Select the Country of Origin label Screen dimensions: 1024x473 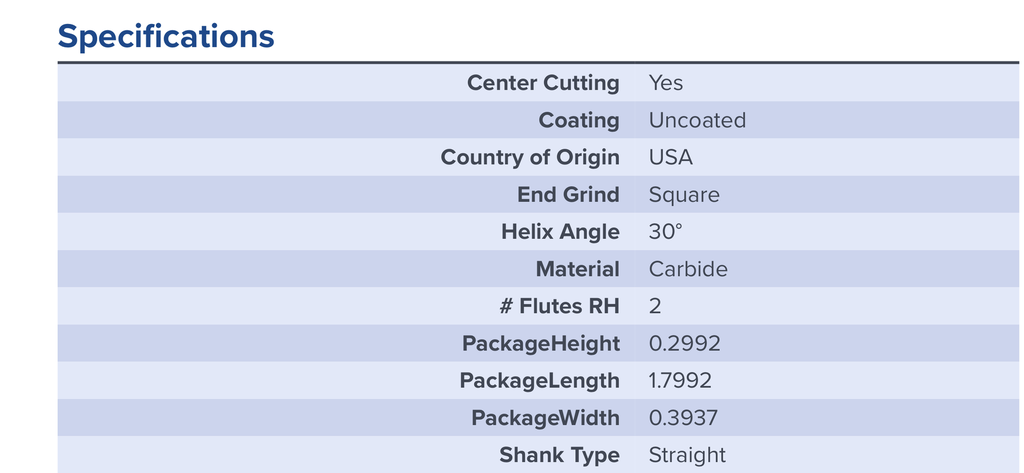(530, 157)
